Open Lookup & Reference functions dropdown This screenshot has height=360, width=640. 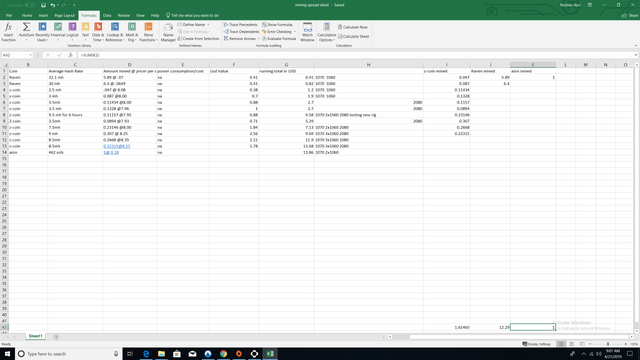(115, 32)
